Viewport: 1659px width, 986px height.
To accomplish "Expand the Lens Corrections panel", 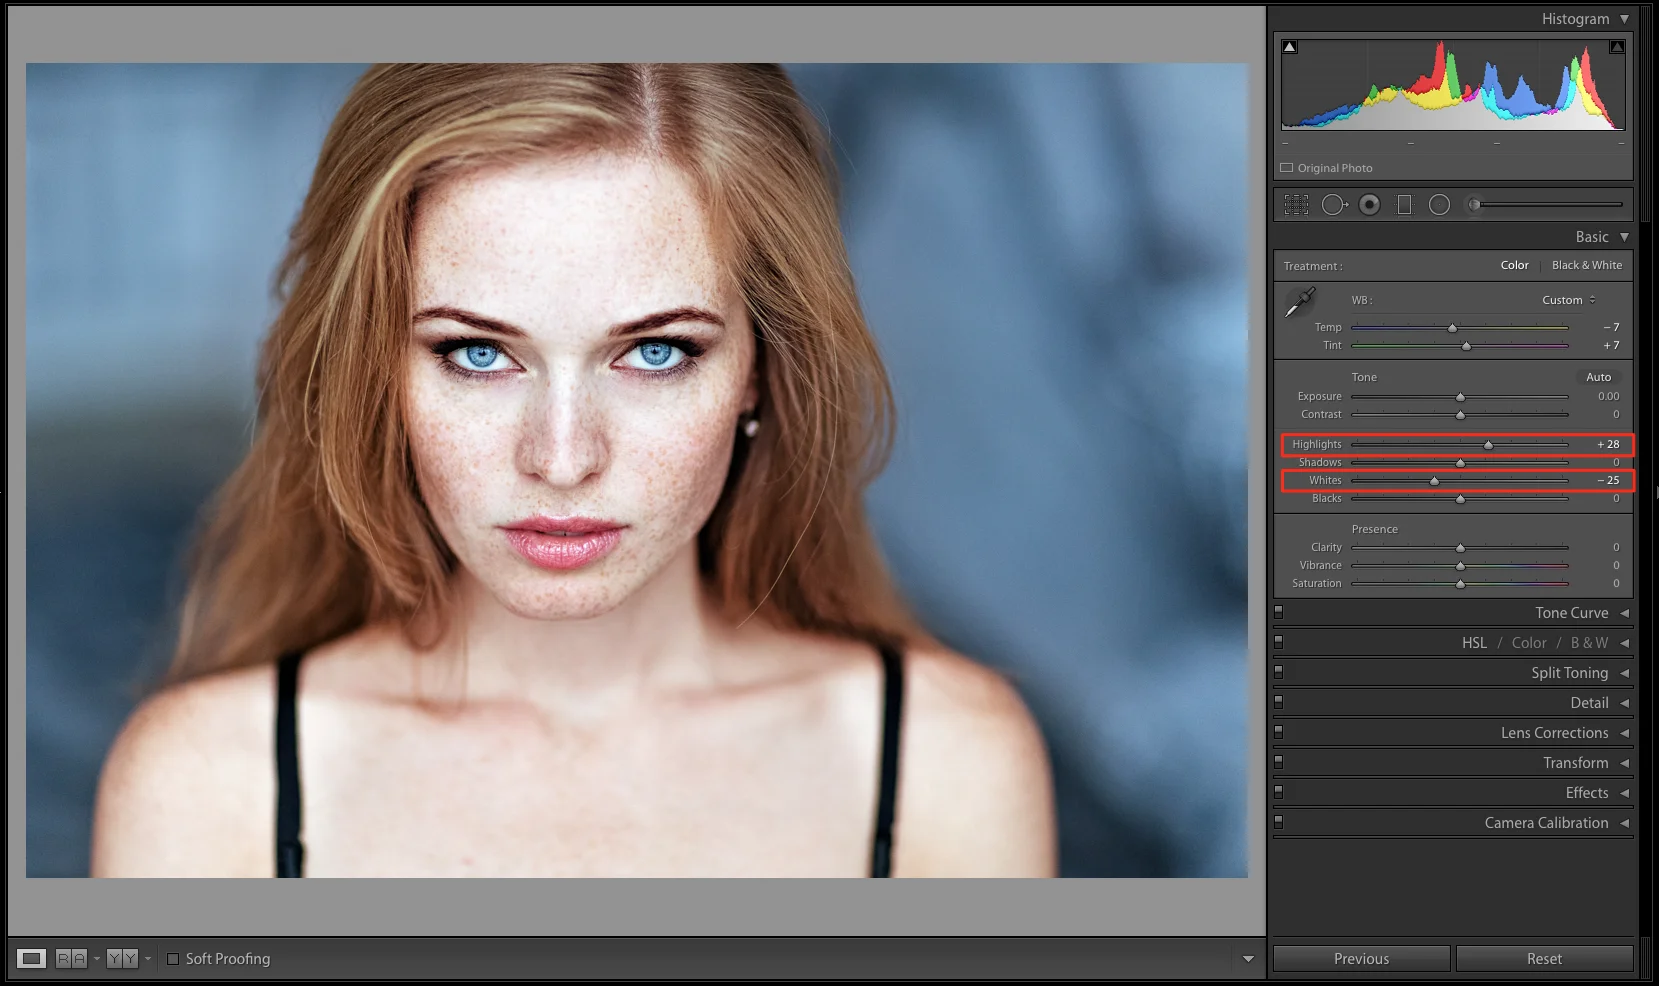I will 1554,733.
